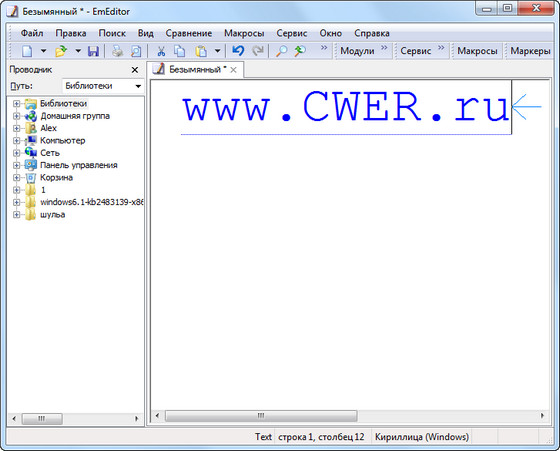Screen dimensions: 560x451
Task: Expand the Сеть tree node
Action: [x=16, y=153]
